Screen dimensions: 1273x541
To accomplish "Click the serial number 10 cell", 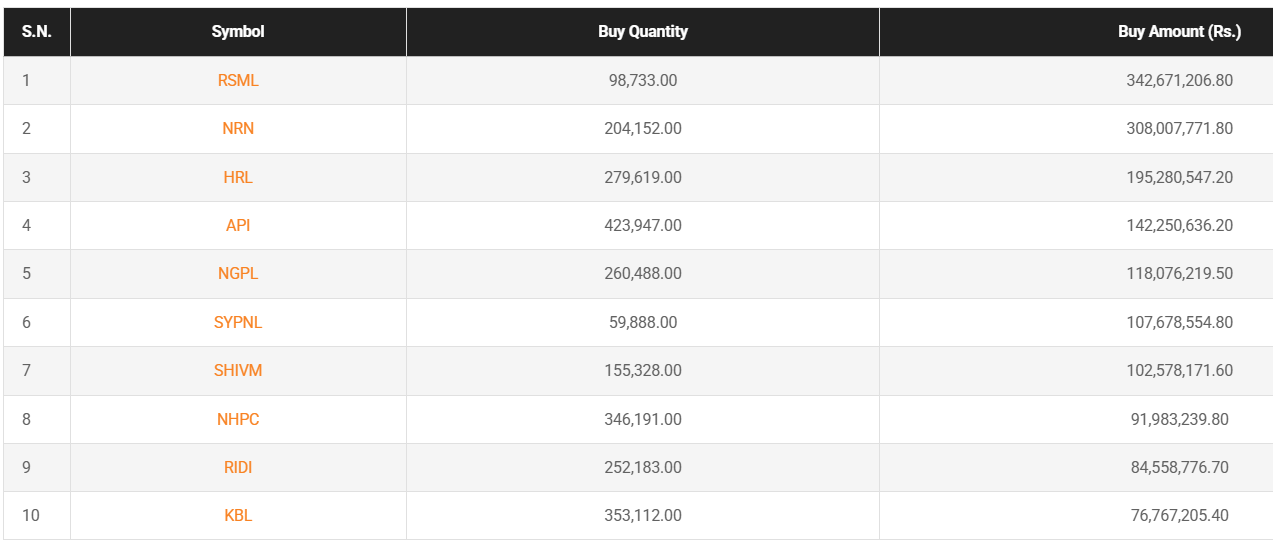I will click(x=31, y=515).
